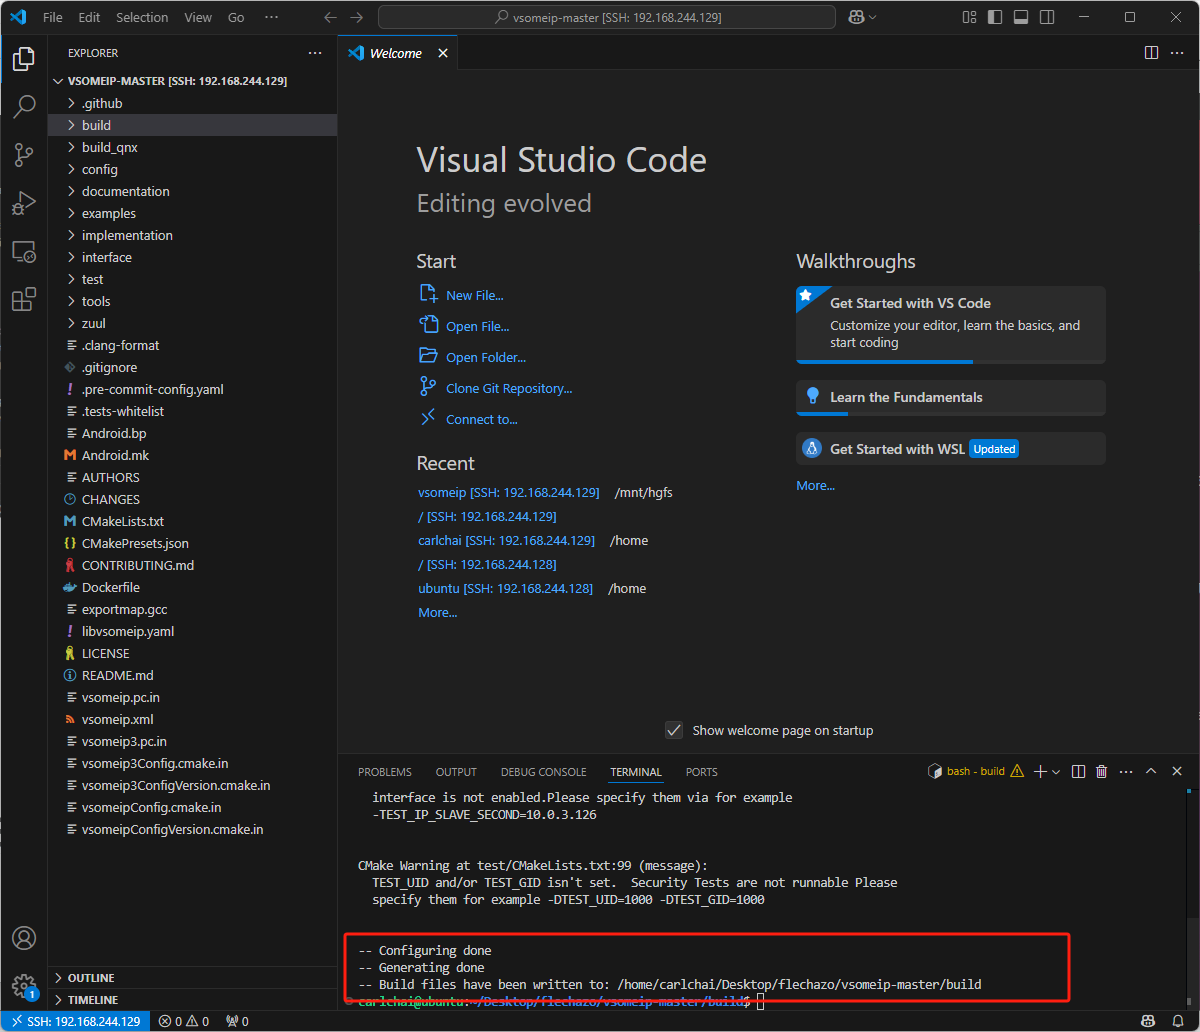Viewport: 1200px width, 1032px height.
Task: Open Manage gear icon
Action: point(24,986)
